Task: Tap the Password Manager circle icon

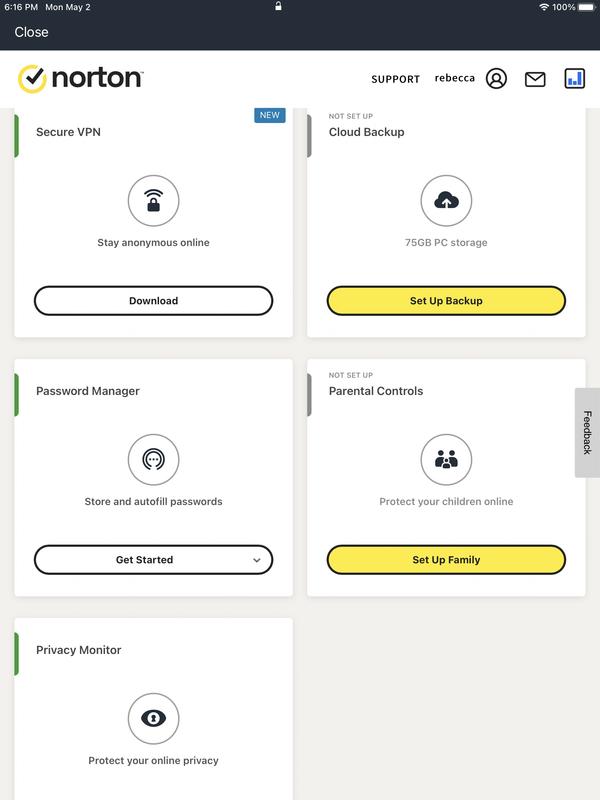Action: (x=153, y=460)
